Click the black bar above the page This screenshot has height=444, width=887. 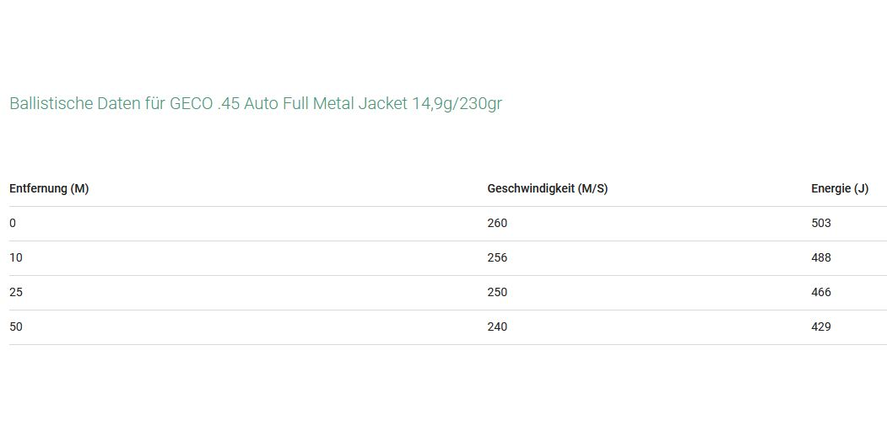point(443,43)
